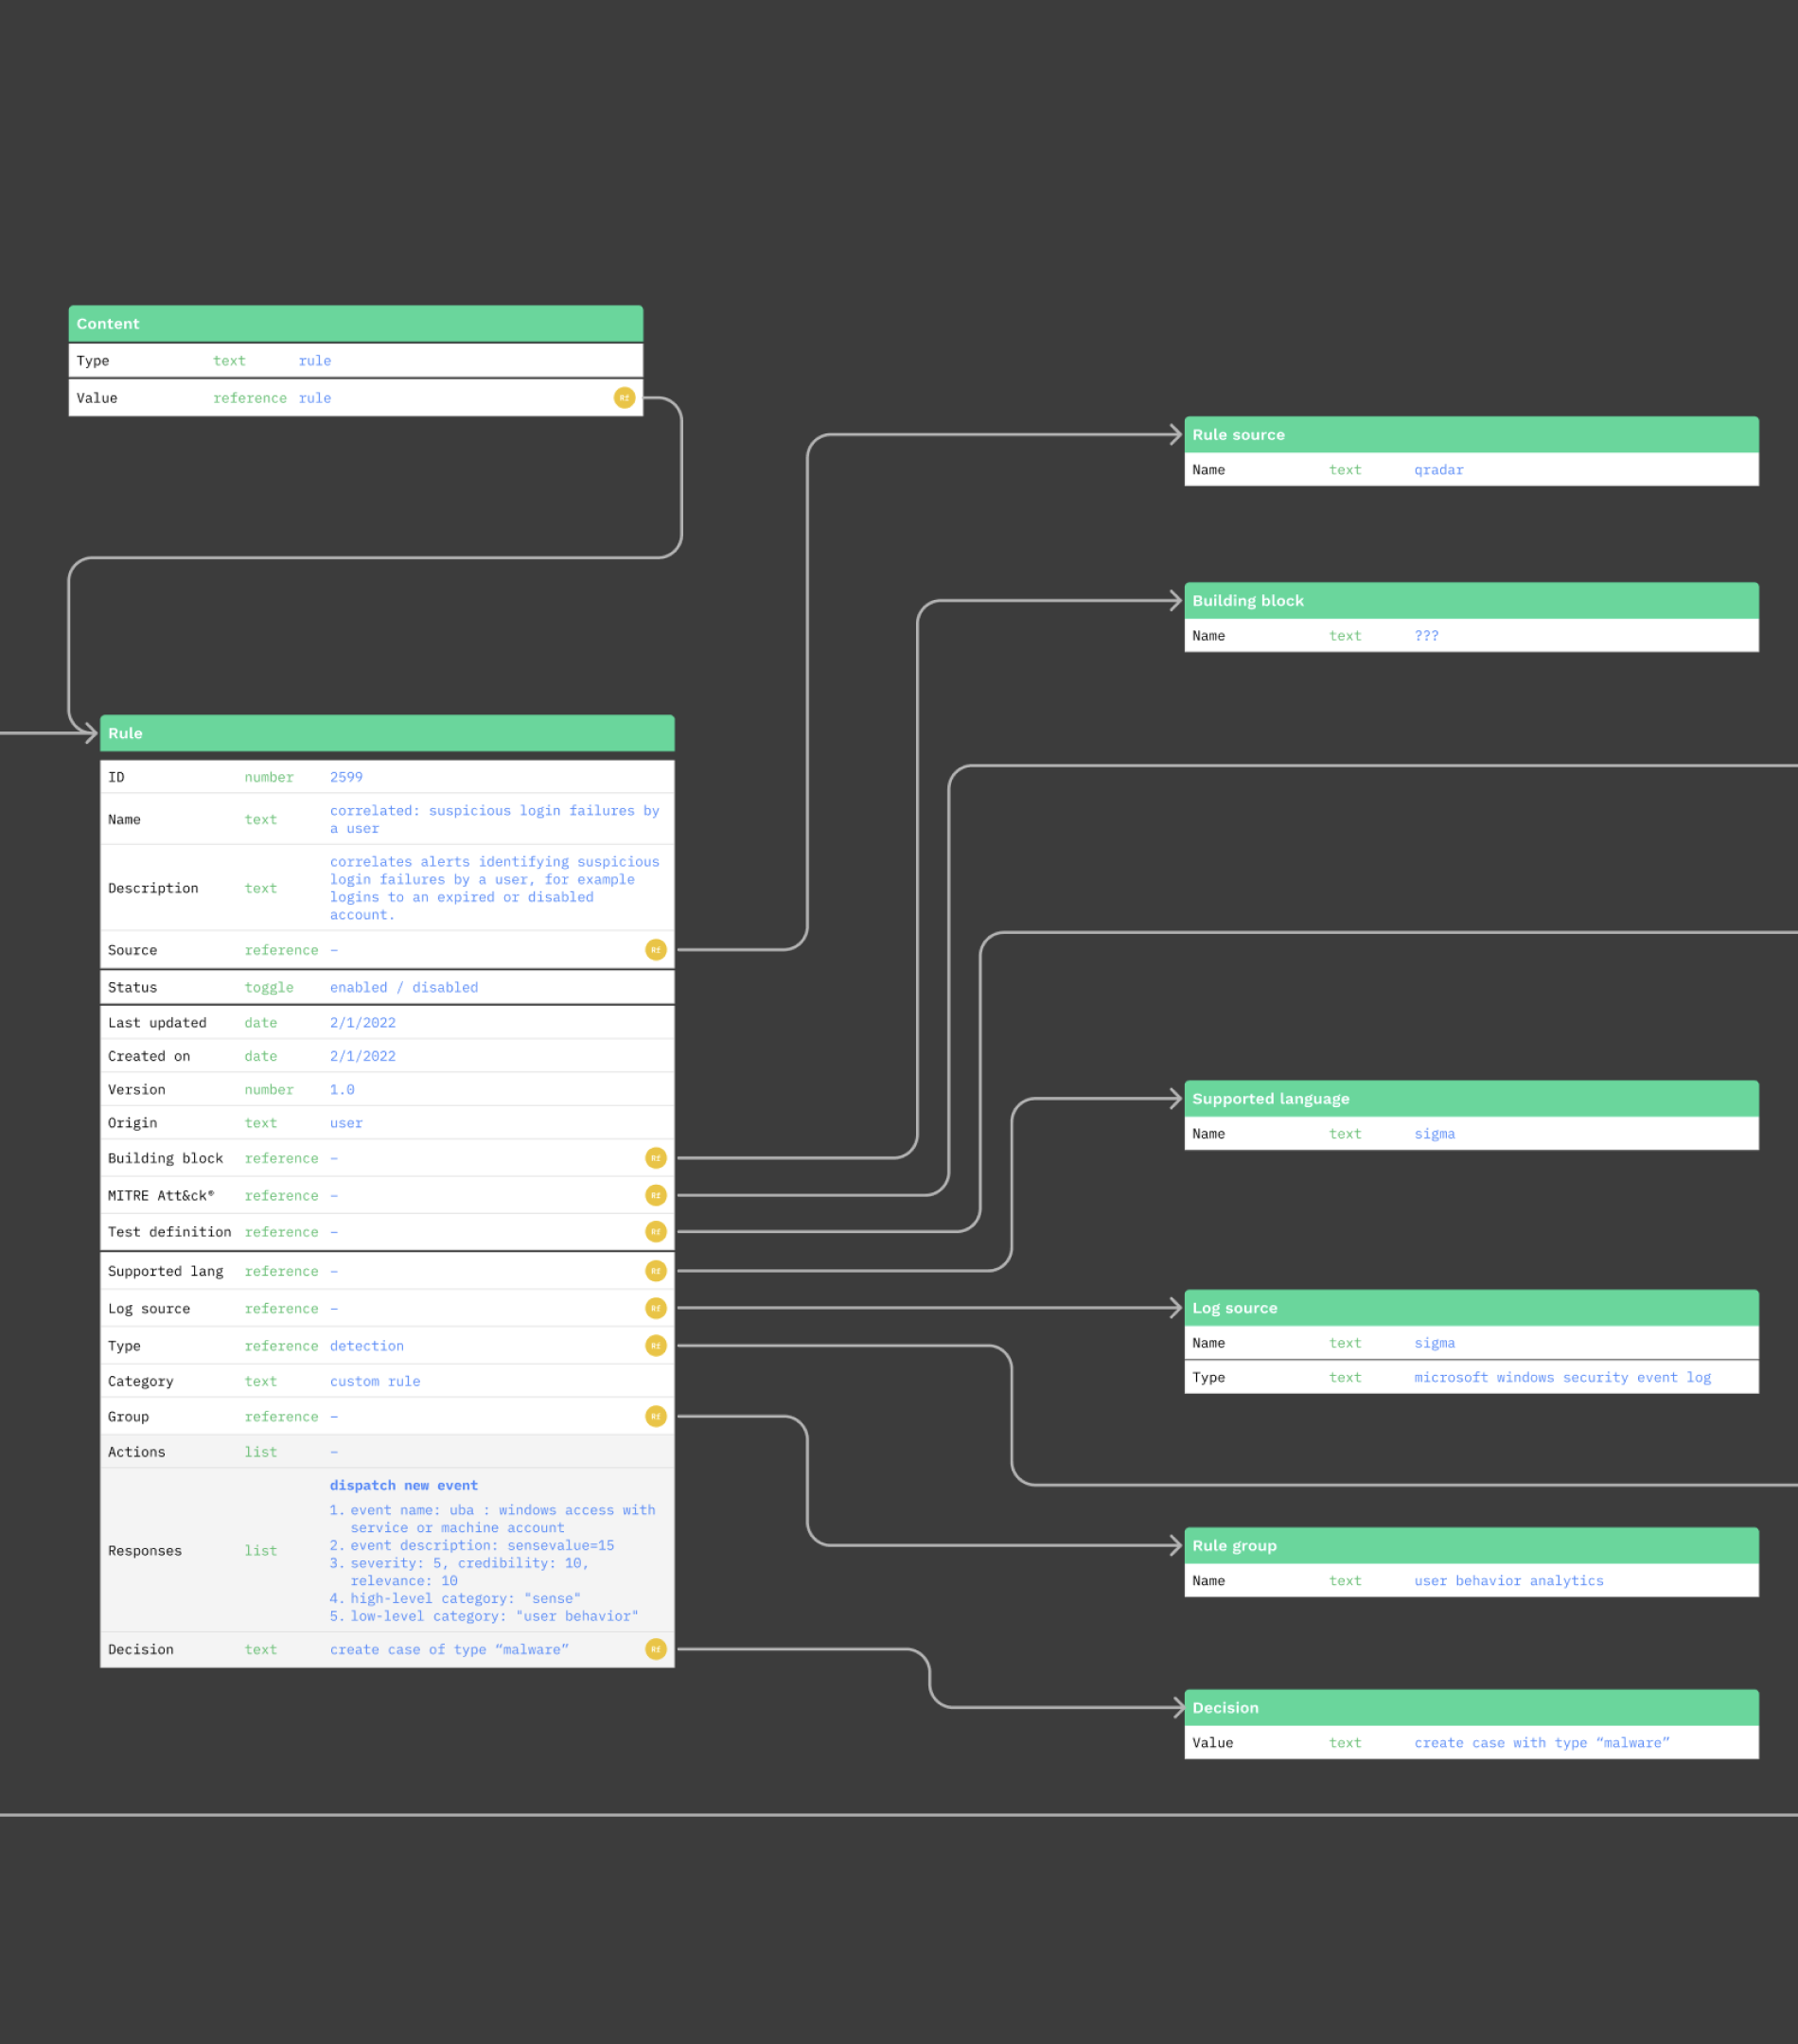Click the reference icon in Test definition row
This screenshot has width=1798, height=2044.
point(656,1232)
